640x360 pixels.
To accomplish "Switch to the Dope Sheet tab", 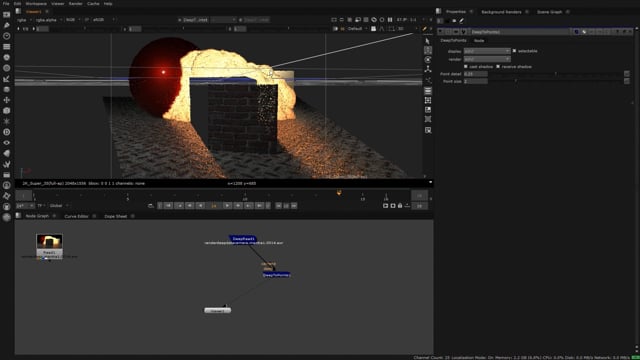I will click(x=116, y=216).
